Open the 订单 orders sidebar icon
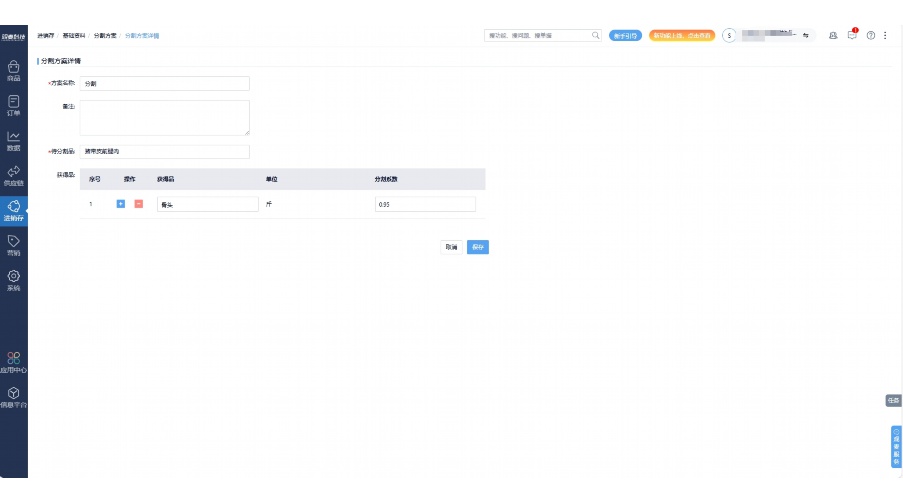The image size is (903, 503). 14,104
